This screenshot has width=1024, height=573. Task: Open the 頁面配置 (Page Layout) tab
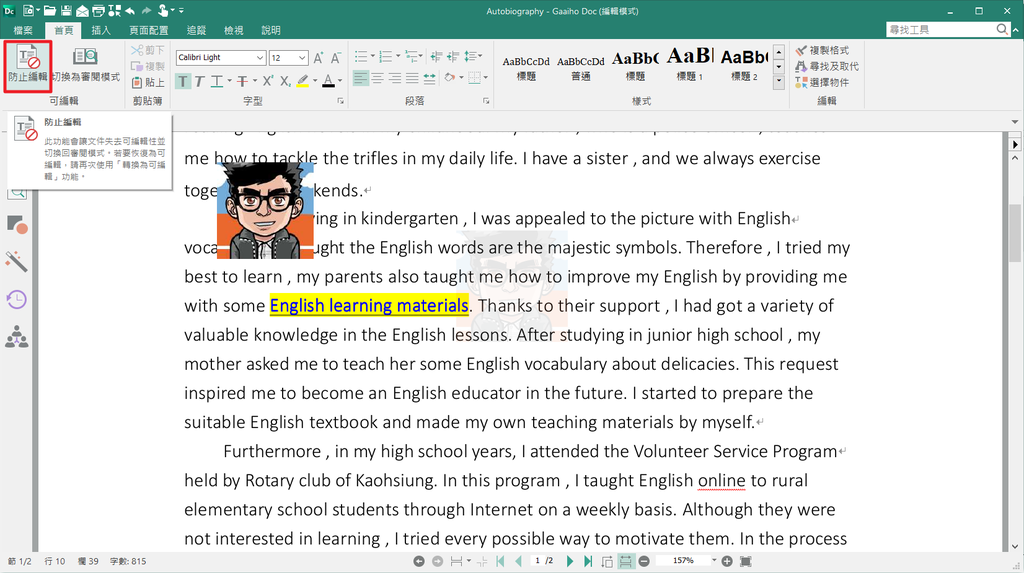click(x=148, y=30)
